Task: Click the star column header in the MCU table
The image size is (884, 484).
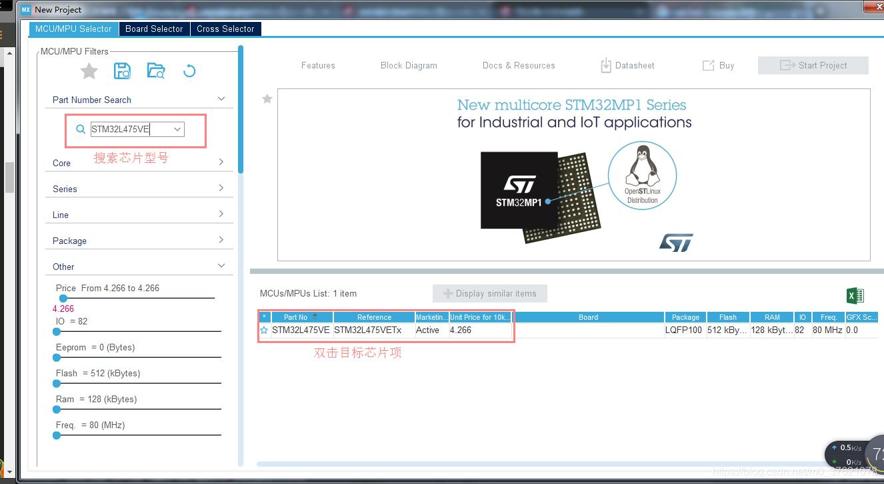Action: tap(264, 317)
